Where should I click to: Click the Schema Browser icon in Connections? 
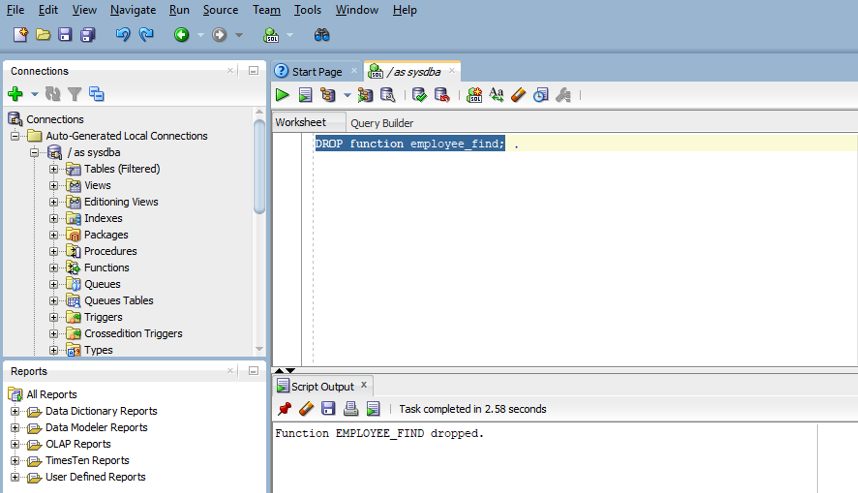click(96, 94)
